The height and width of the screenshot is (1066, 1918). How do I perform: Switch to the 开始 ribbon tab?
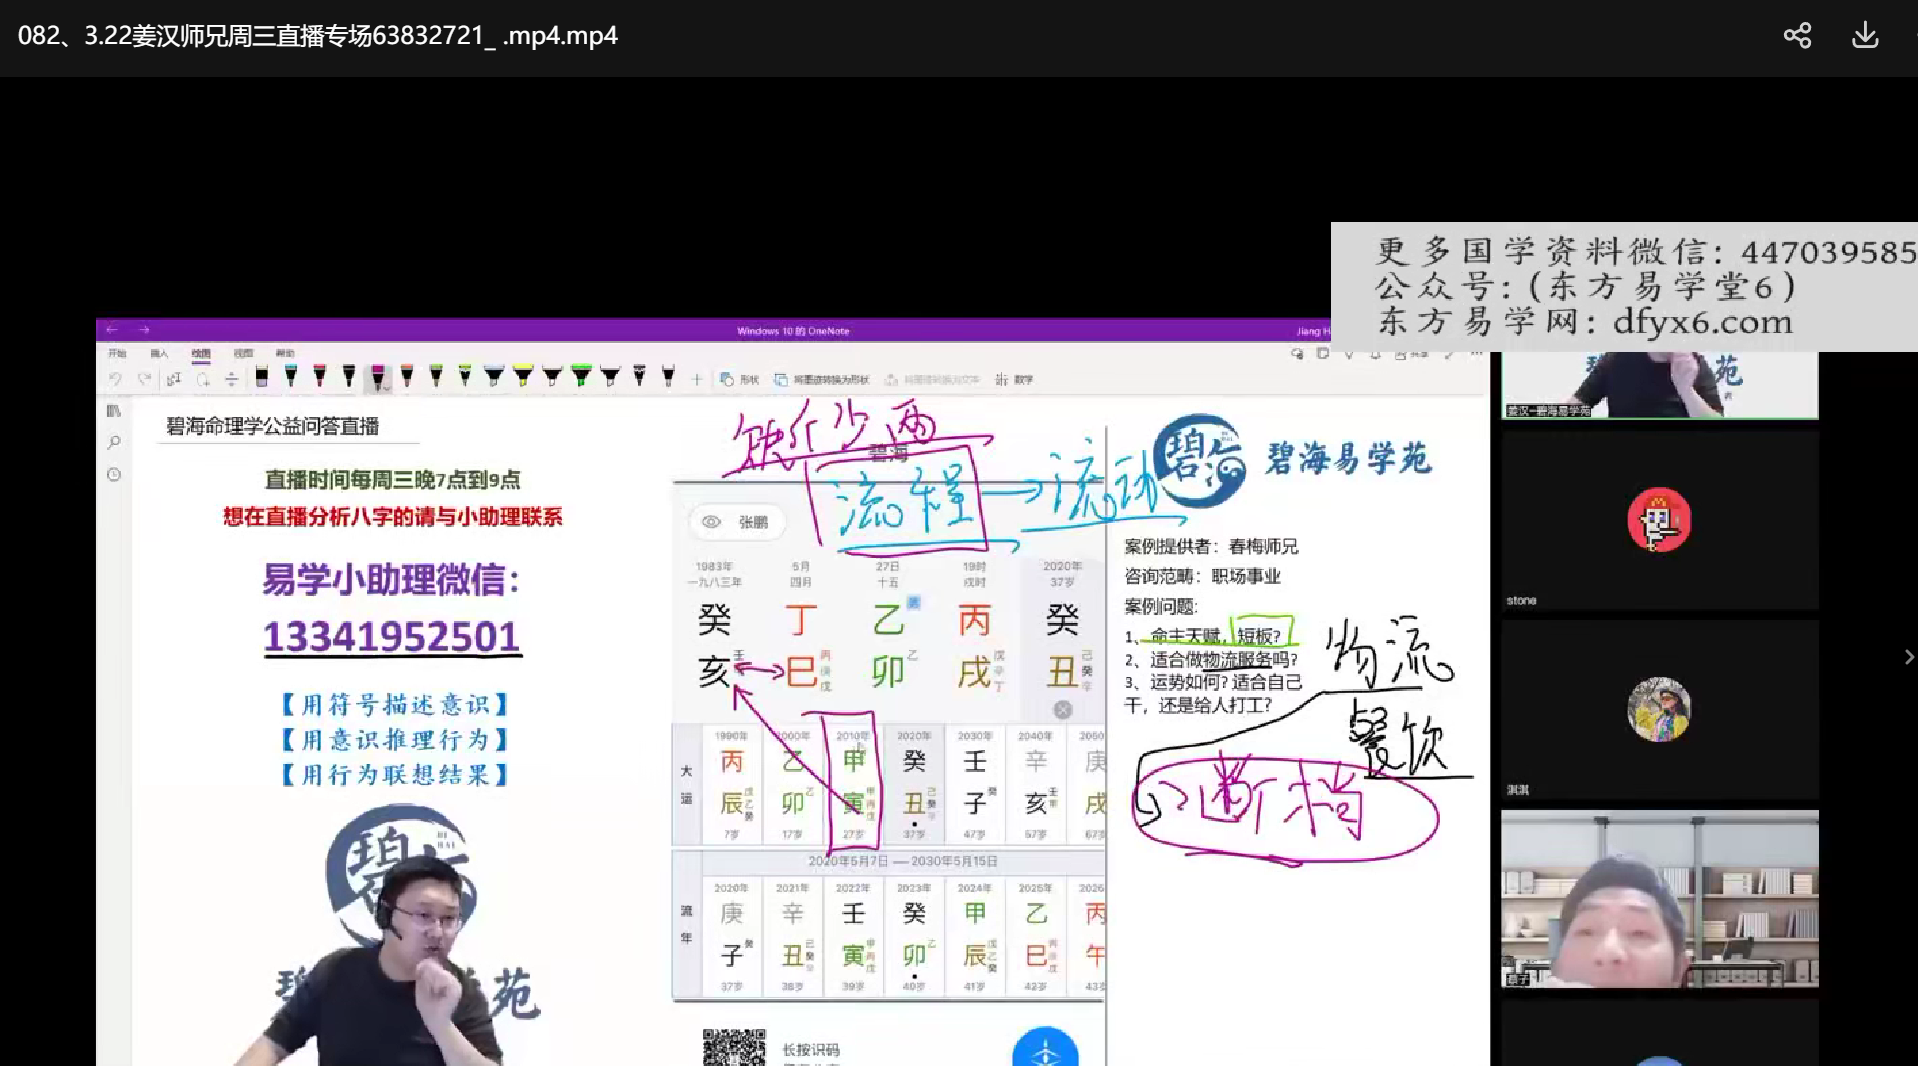(117, 353)
